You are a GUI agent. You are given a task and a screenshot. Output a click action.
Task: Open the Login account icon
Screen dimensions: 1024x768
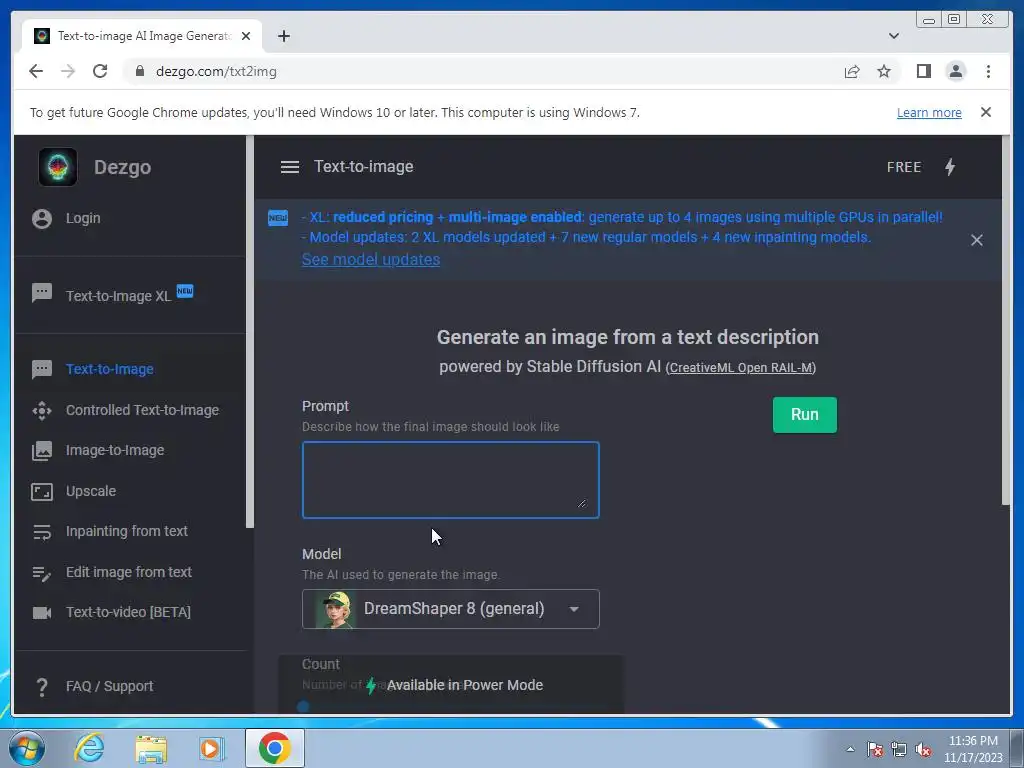point(42,219)
